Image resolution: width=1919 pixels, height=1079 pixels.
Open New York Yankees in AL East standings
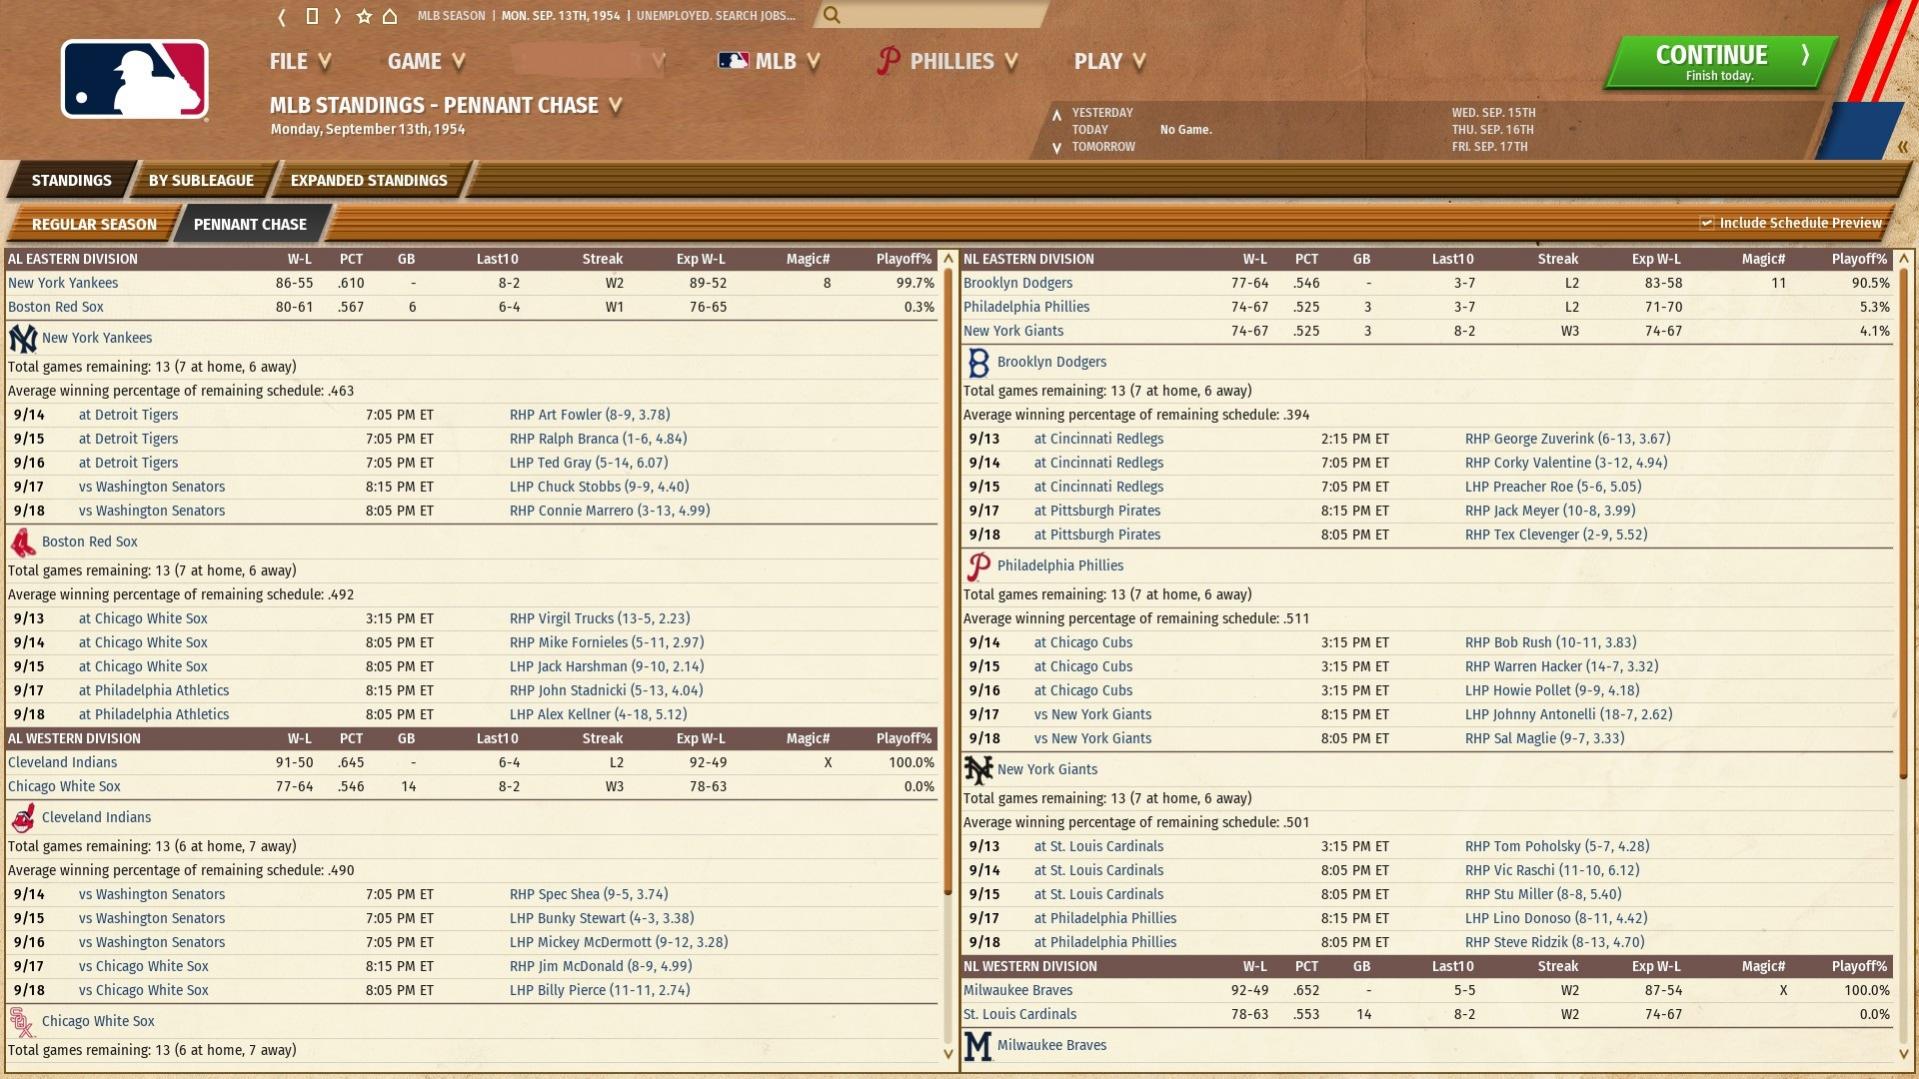(x=63, y=283)
